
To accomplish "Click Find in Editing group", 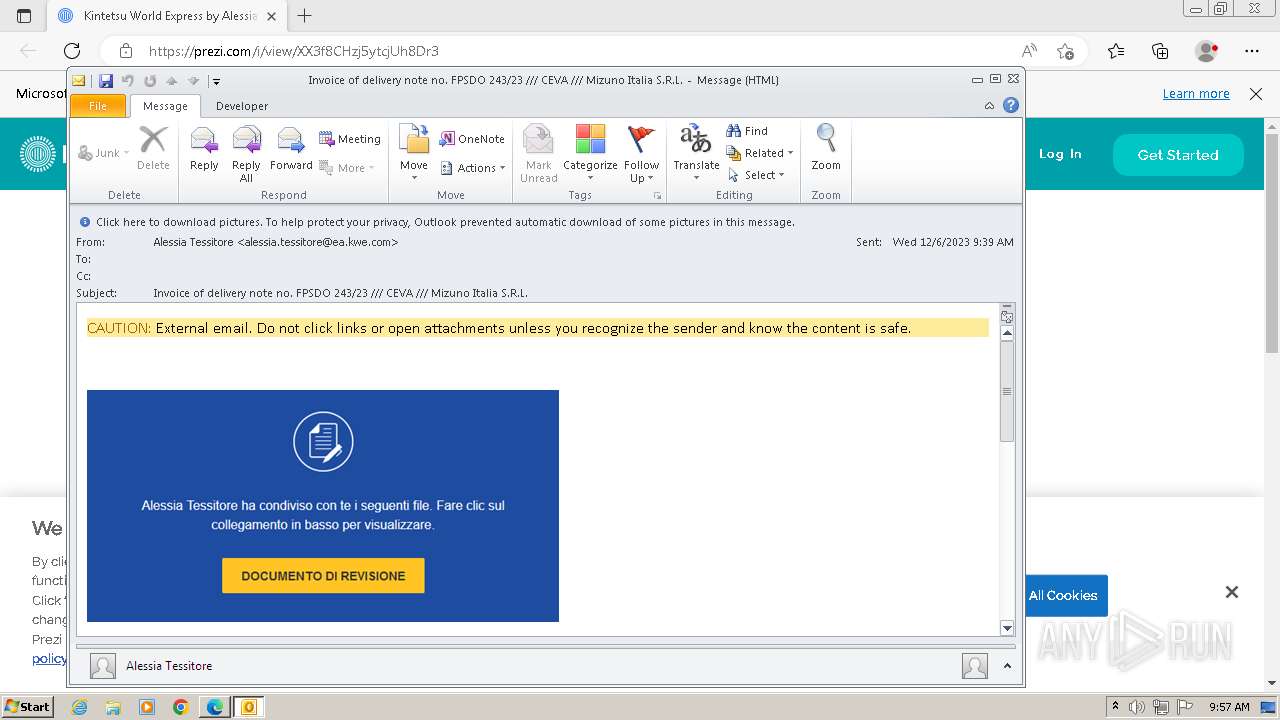I will tap(747, 131).
